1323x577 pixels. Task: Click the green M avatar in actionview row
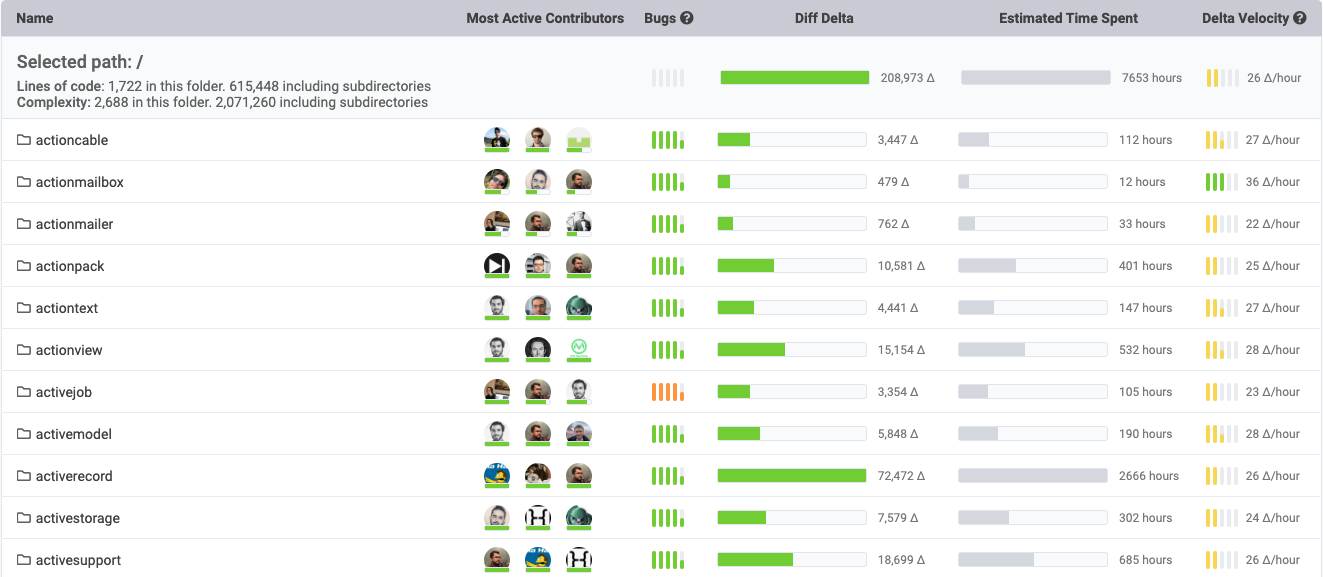(x=579, y=350)
